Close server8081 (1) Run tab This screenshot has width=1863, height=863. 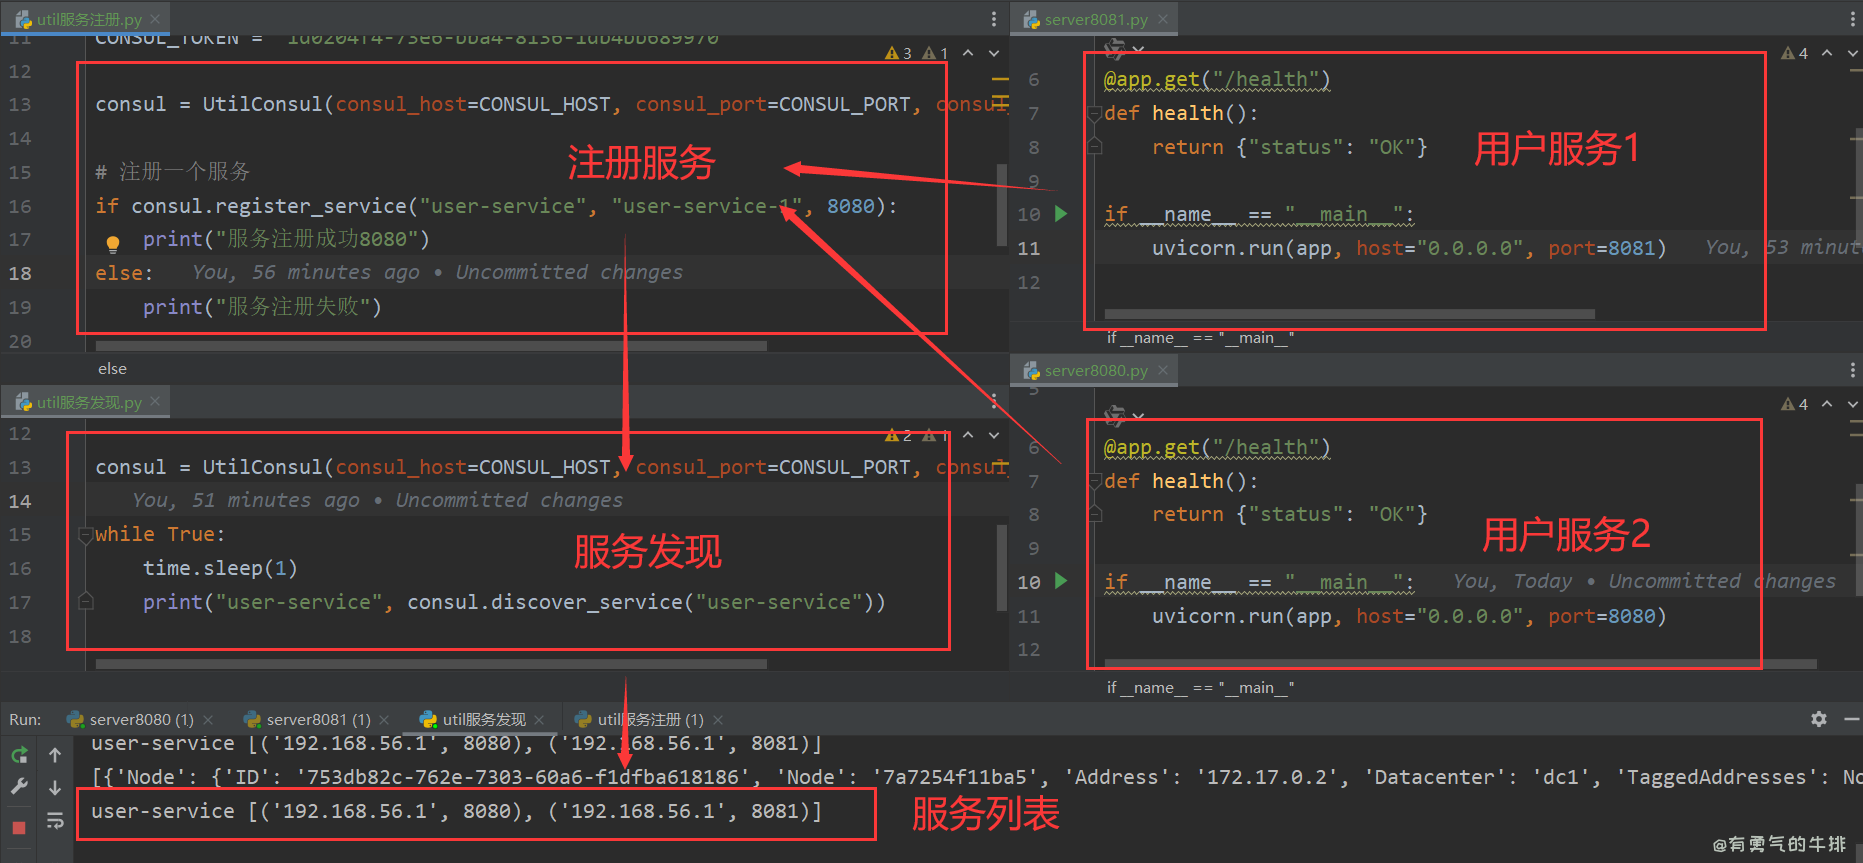tap(385, 720)
